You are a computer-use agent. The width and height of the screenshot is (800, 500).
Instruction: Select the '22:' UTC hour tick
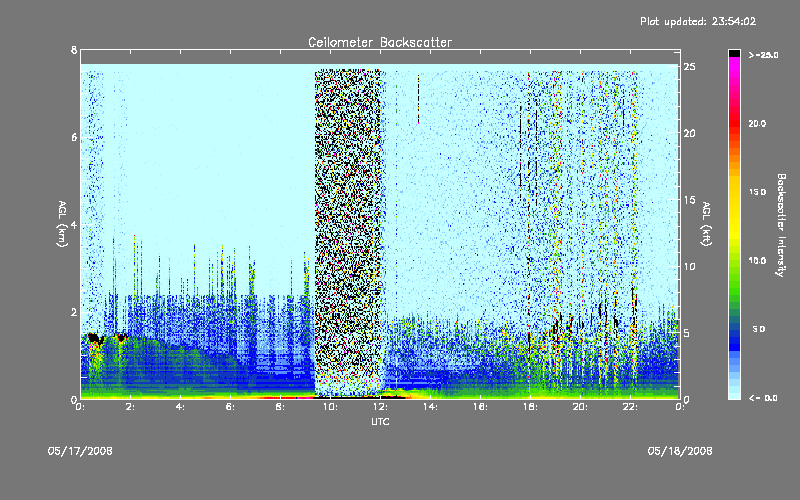pos(630,407)
